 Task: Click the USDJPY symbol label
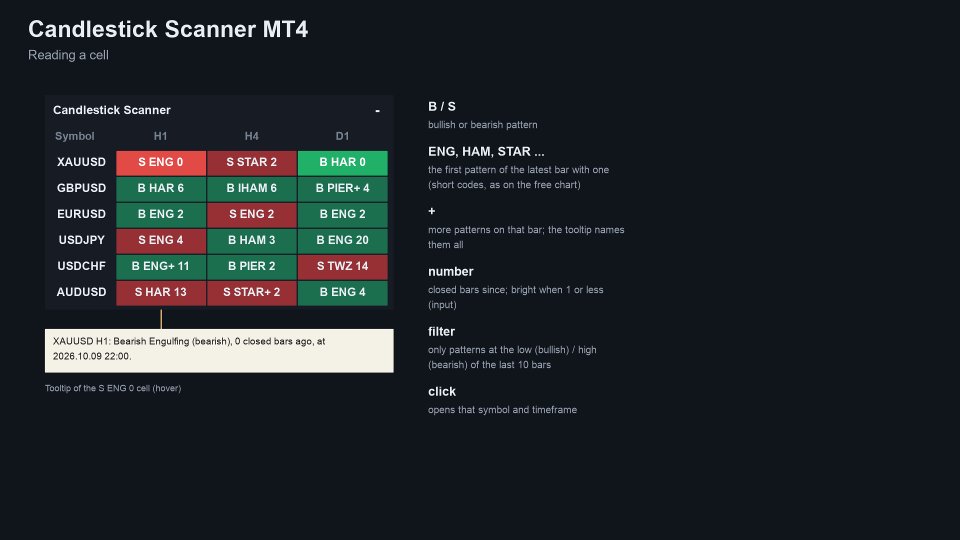pyautogui.click(x=81, y=240)
